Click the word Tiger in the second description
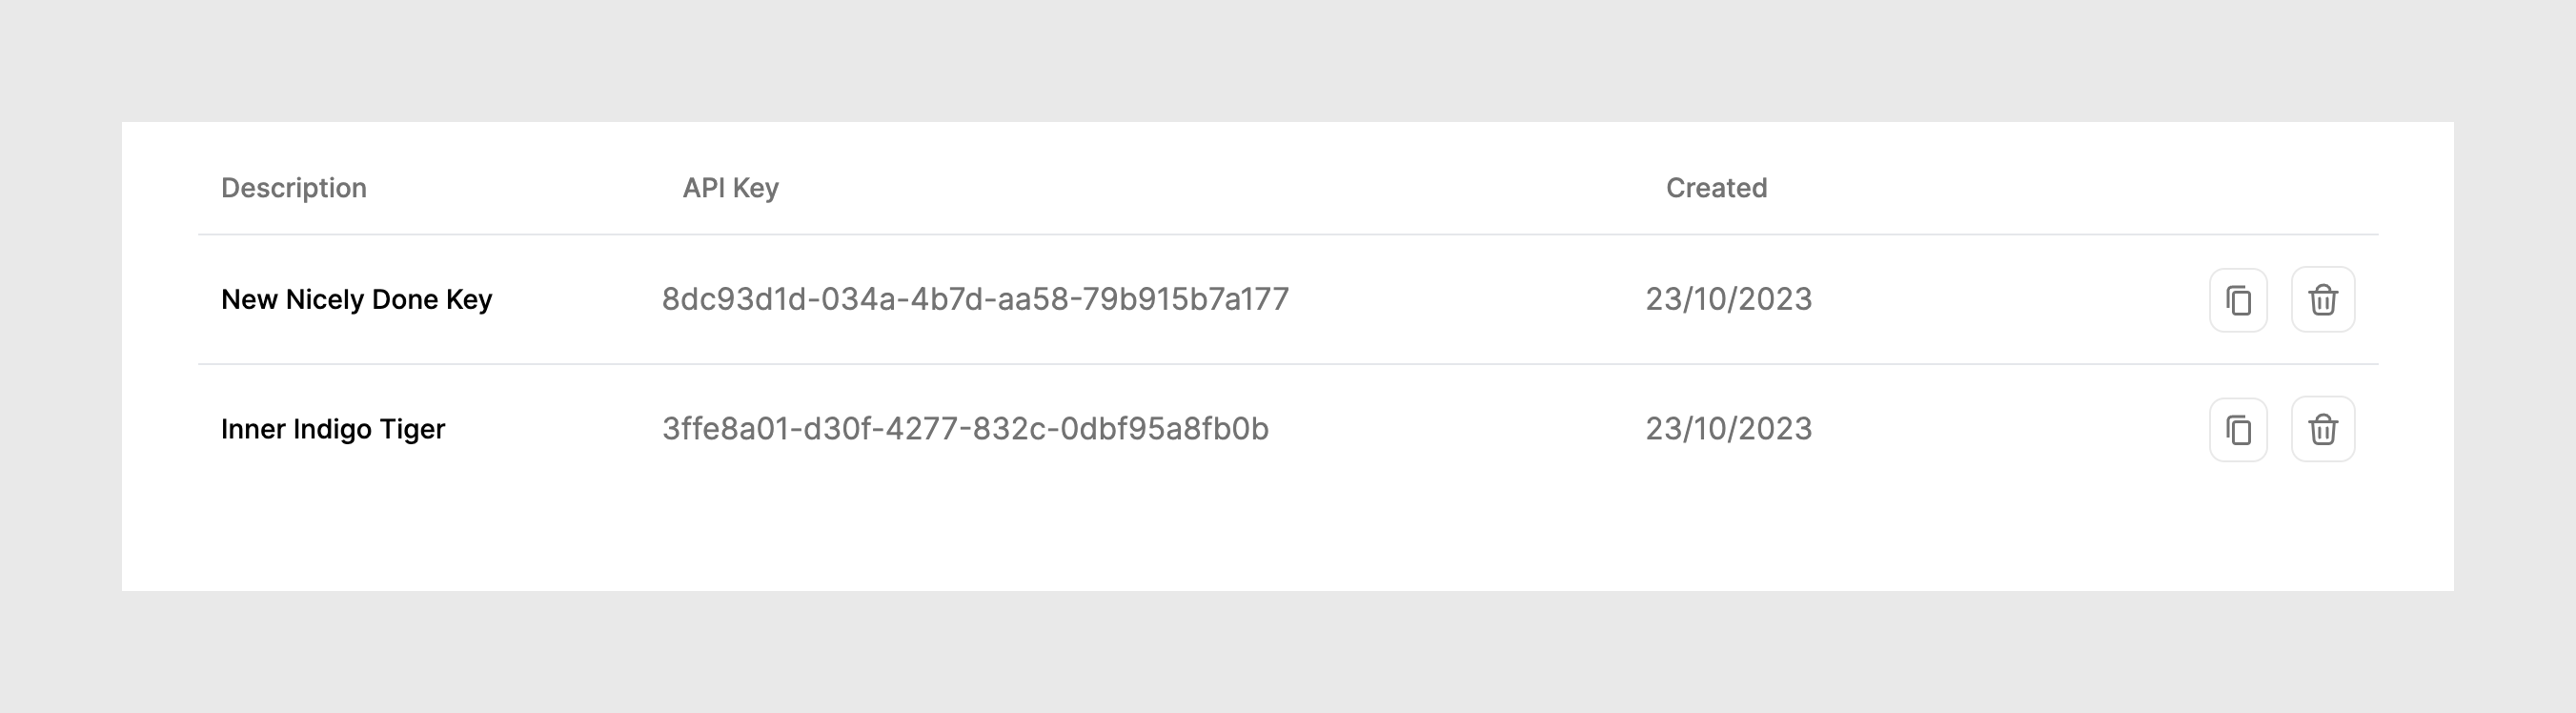Viewport: 2576px width, 713px height. tap(412, 430)
